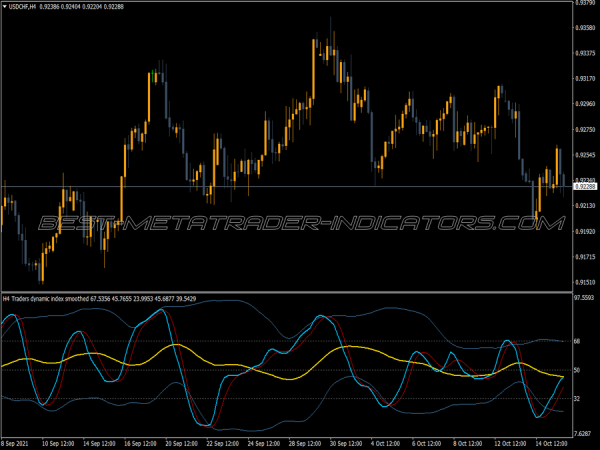Open the chart menu triangle beside USDCHF,H4

[5, 7]
